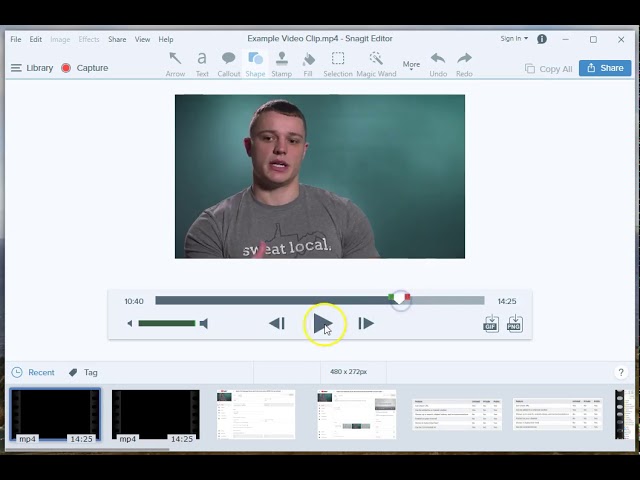Switch to the Tag tab
640x480 pixels.
pos(83,372)
